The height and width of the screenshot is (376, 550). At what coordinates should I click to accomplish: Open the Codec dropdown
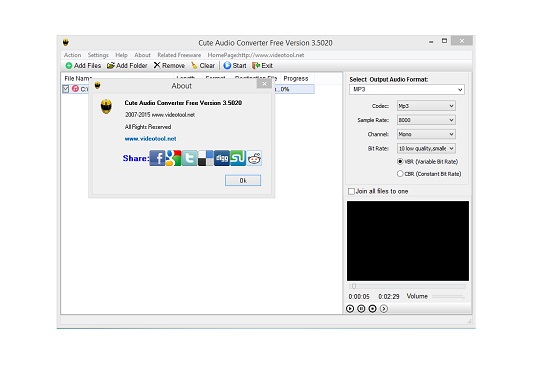pos(426,106)
